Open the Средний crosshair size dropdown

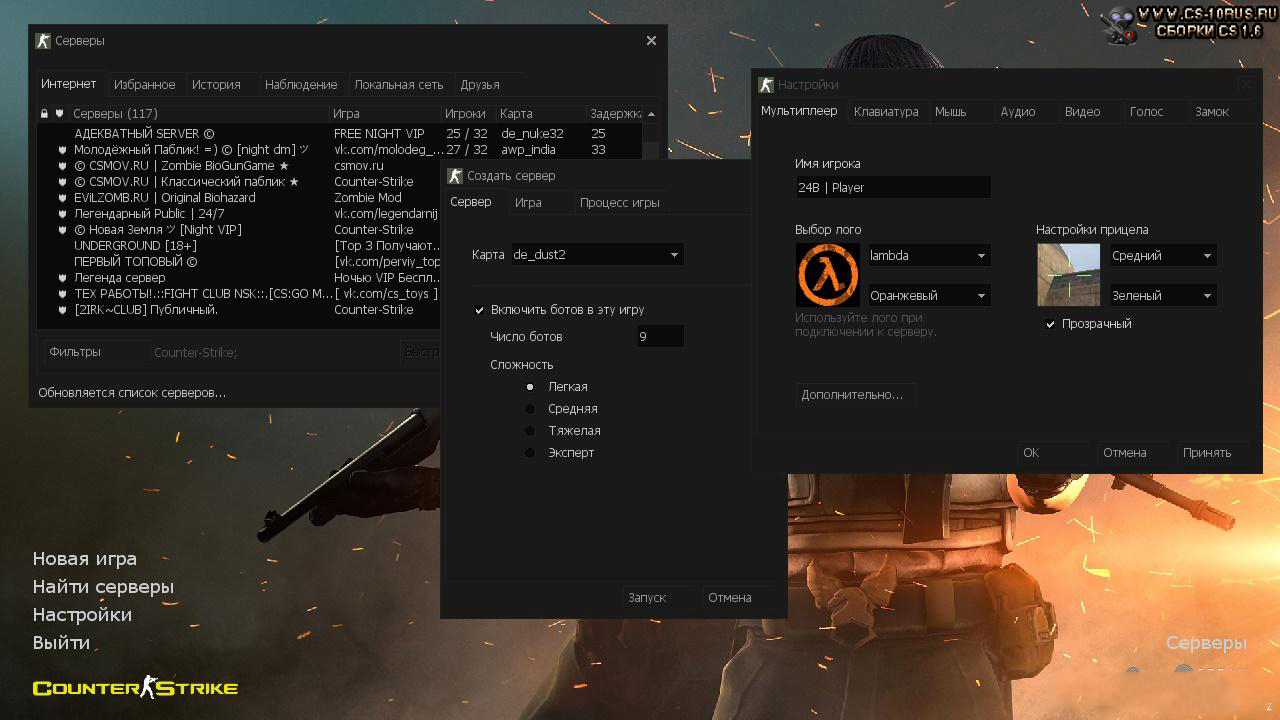[1162, 256]
